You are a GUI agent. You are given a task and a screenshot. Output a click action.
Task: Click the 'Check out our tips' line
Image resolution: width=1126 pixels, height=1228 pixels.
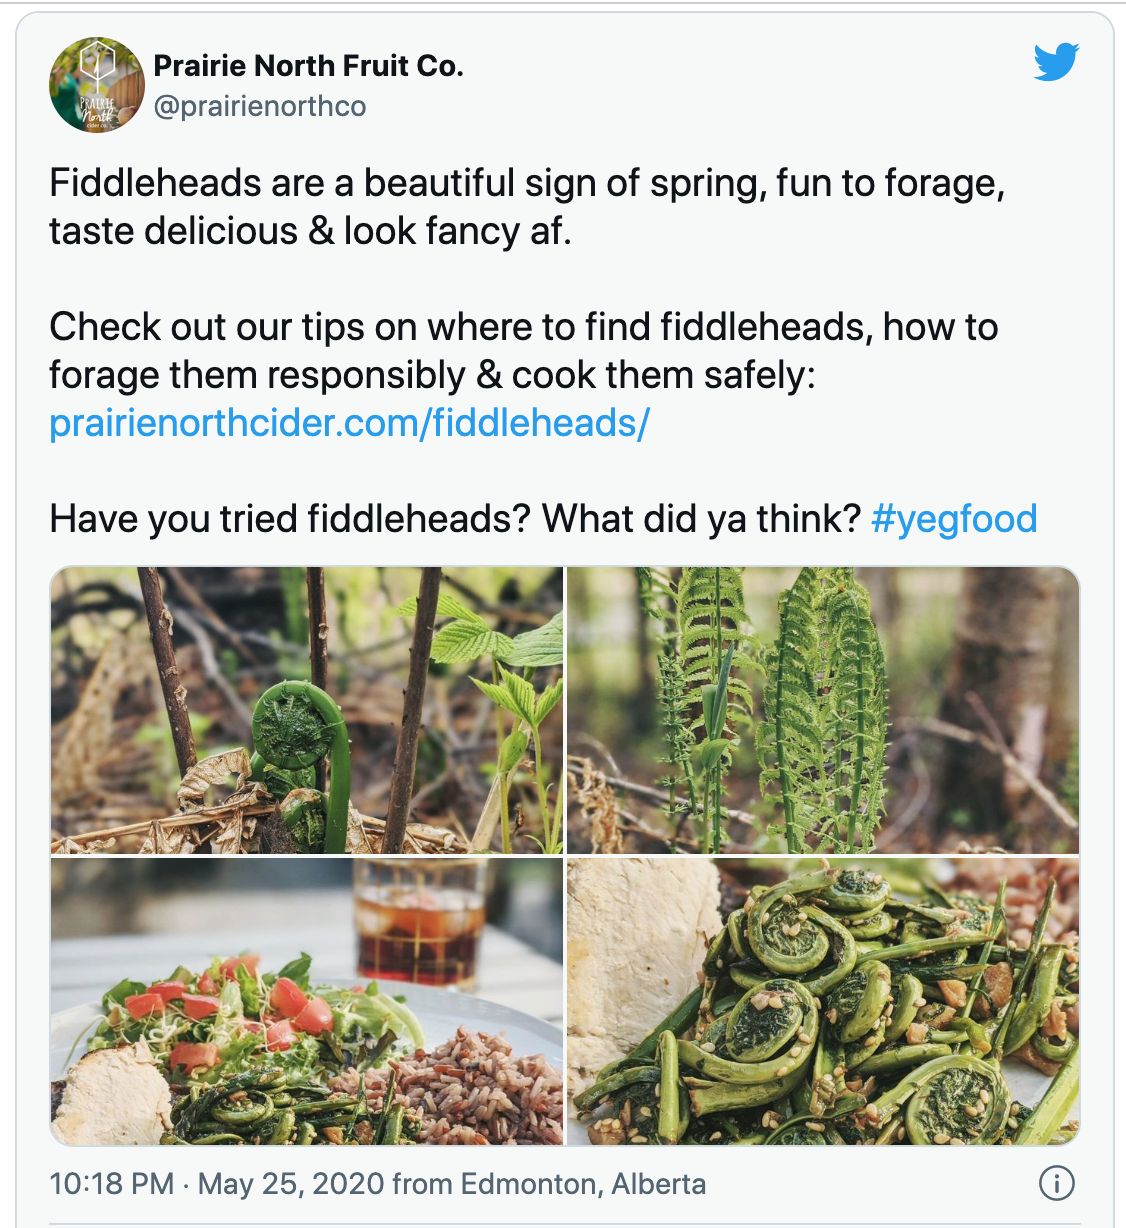coord(523,327)
